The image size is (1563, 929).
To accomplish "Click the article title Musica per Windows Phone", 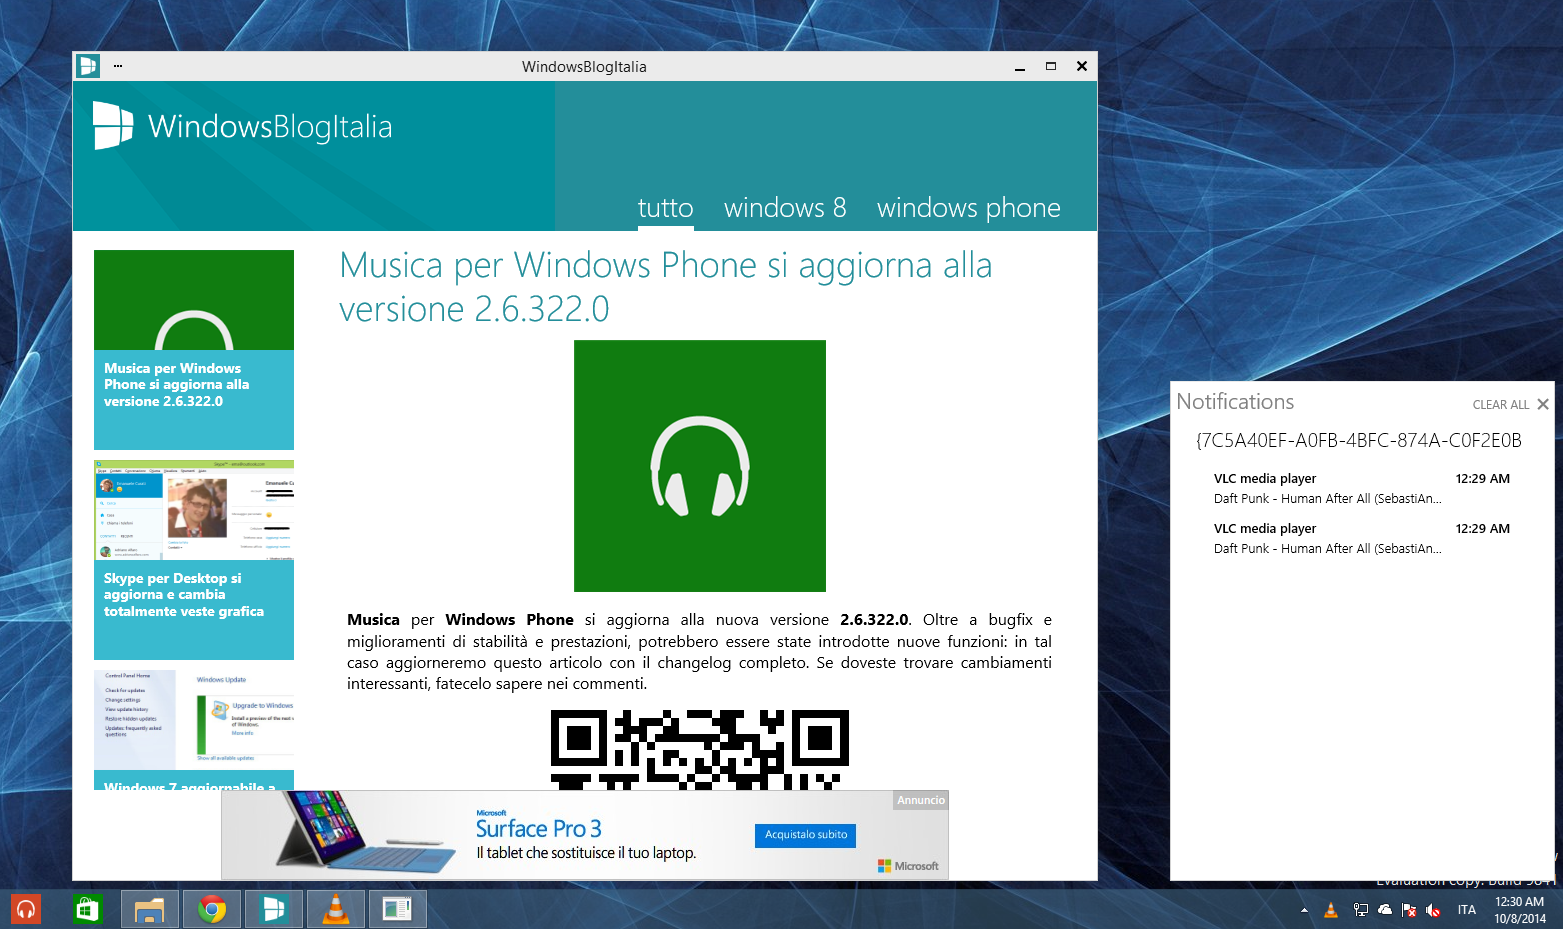I will (x=666, y=287).
